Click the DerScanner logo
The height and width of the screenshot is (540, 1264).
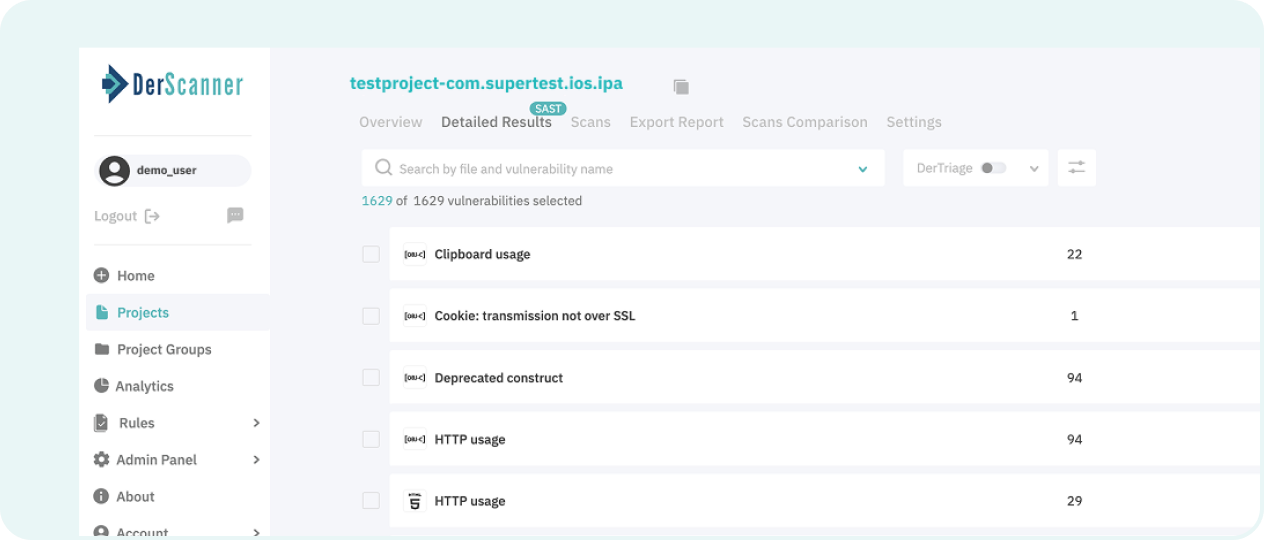click(x=173, y=84)
